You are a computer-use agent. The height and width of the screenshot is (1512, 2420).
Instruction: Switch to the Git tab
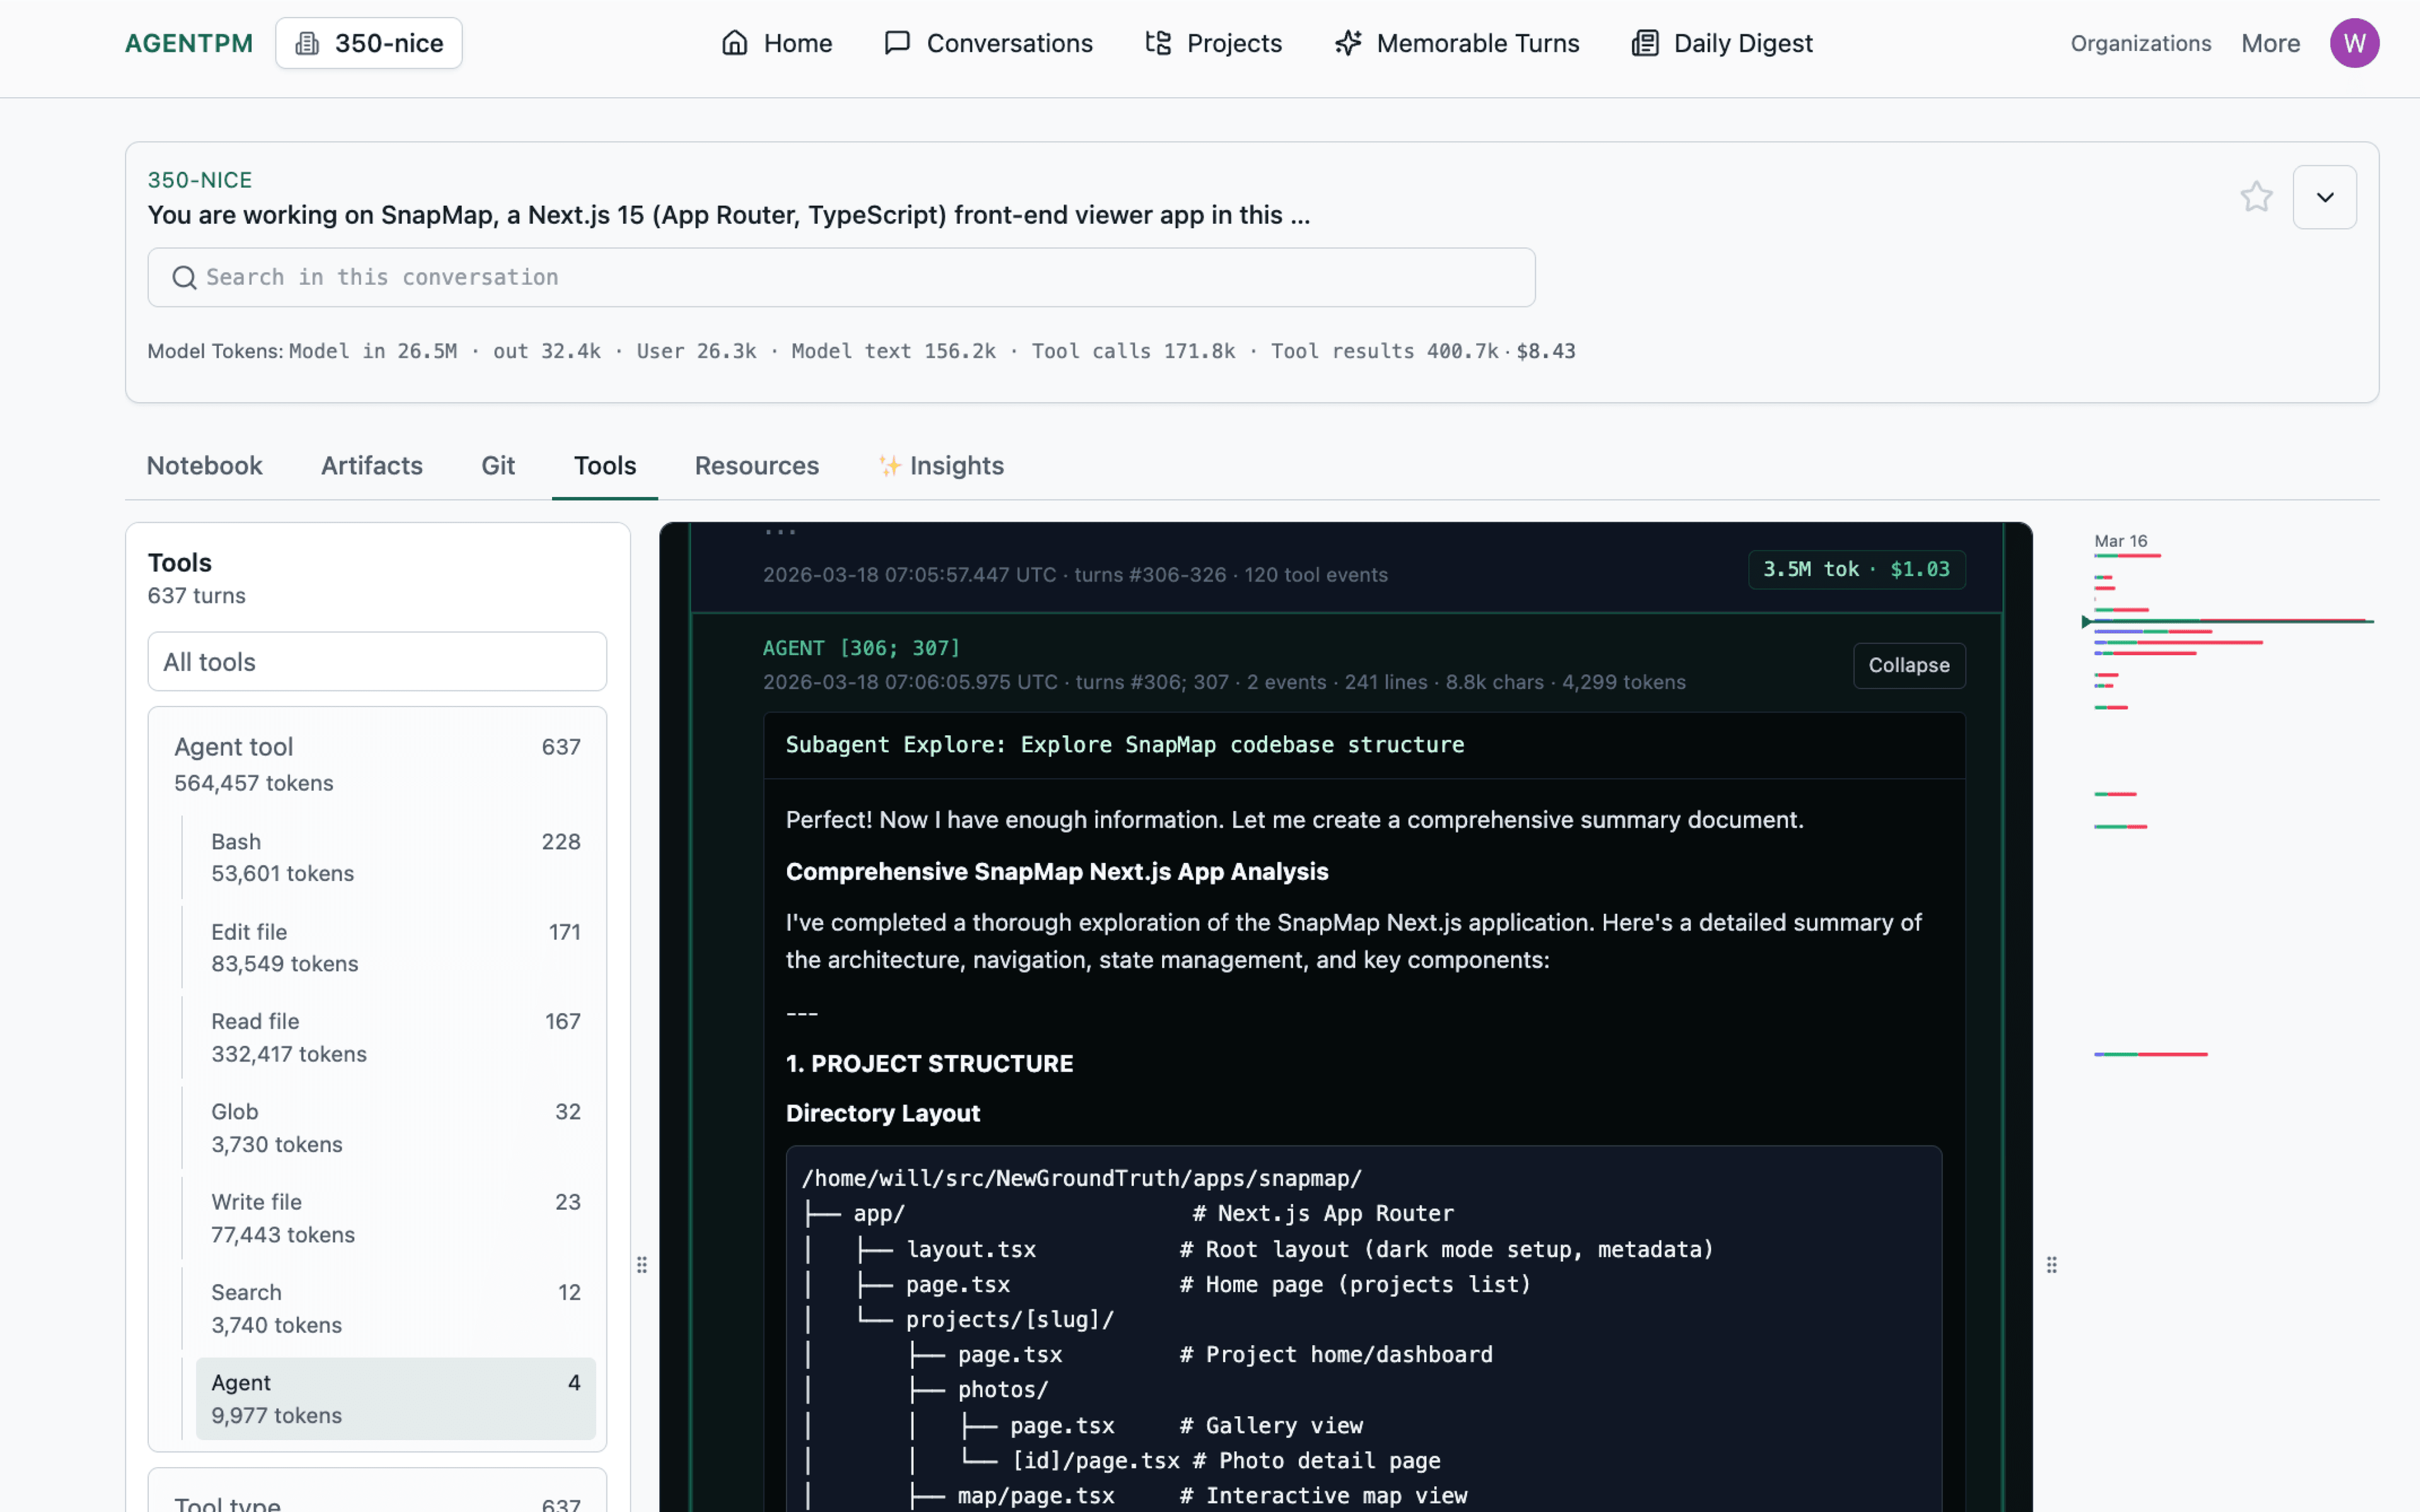(x=498, y=465)
